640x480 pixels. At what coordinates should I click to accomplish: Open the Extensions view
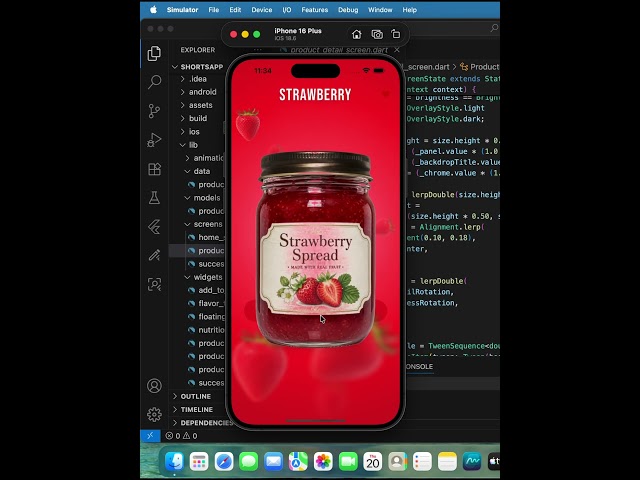click(154, 169)
